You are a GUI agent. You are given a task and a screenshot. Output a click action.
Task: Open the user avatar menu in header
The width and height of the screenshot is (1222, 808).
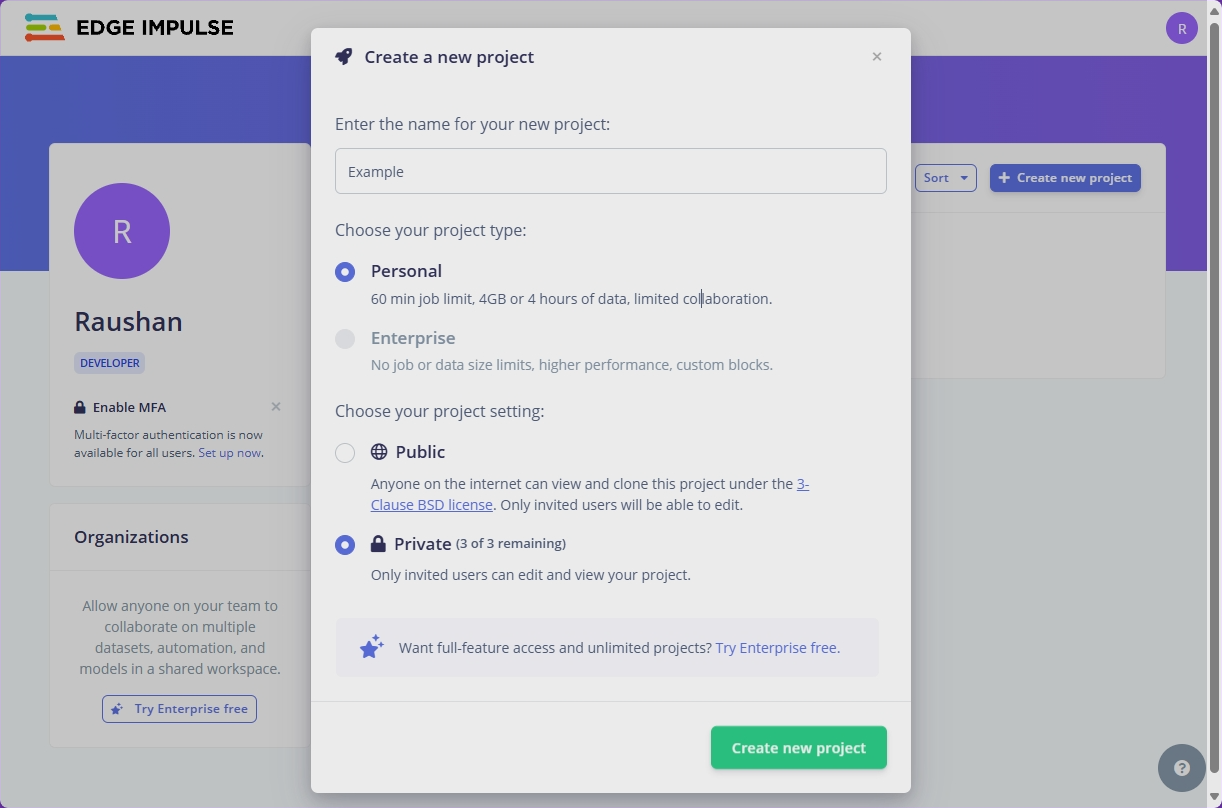(1181, 28)
